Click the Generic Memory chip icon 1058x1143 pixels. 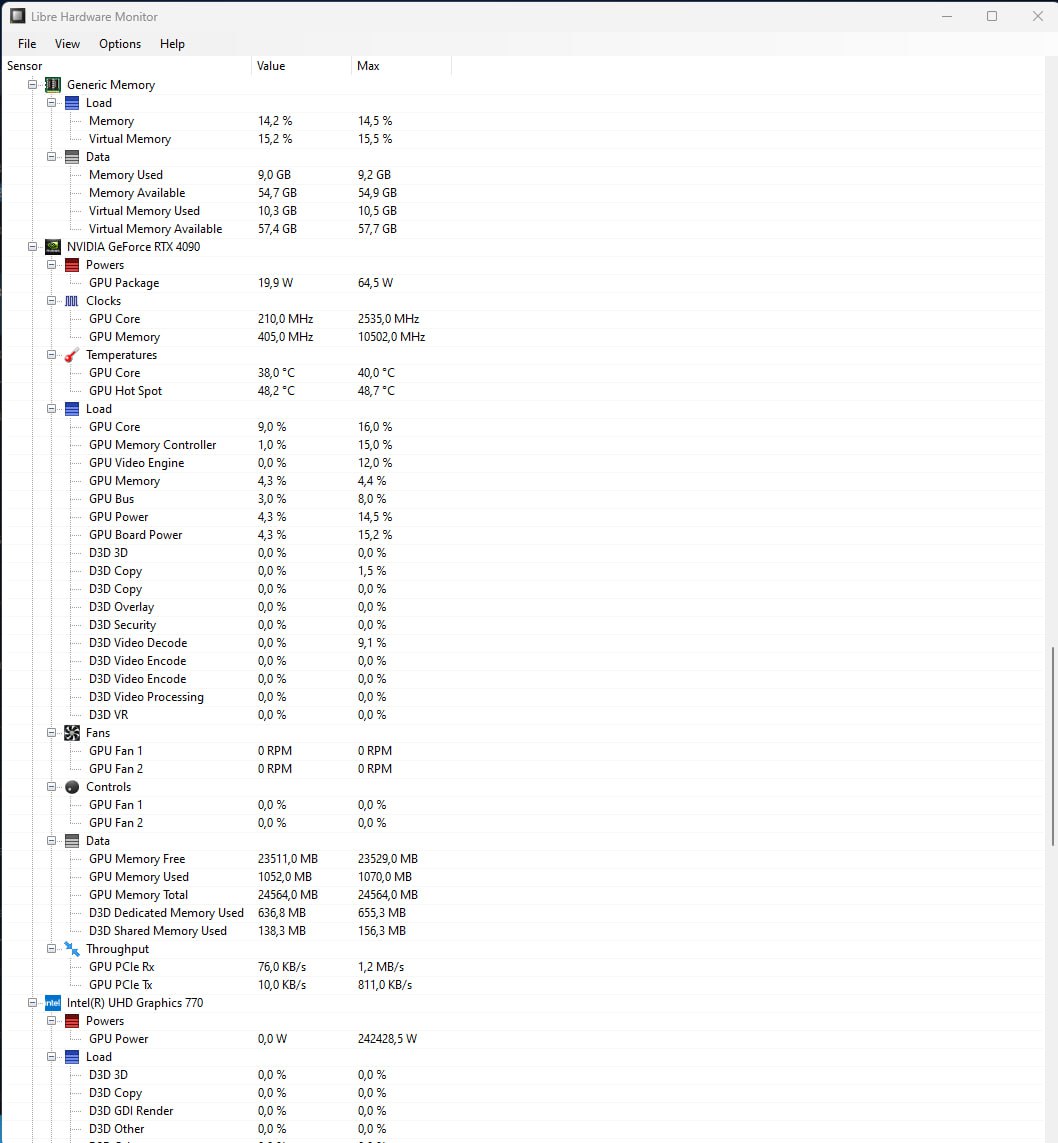pos(52,85)
